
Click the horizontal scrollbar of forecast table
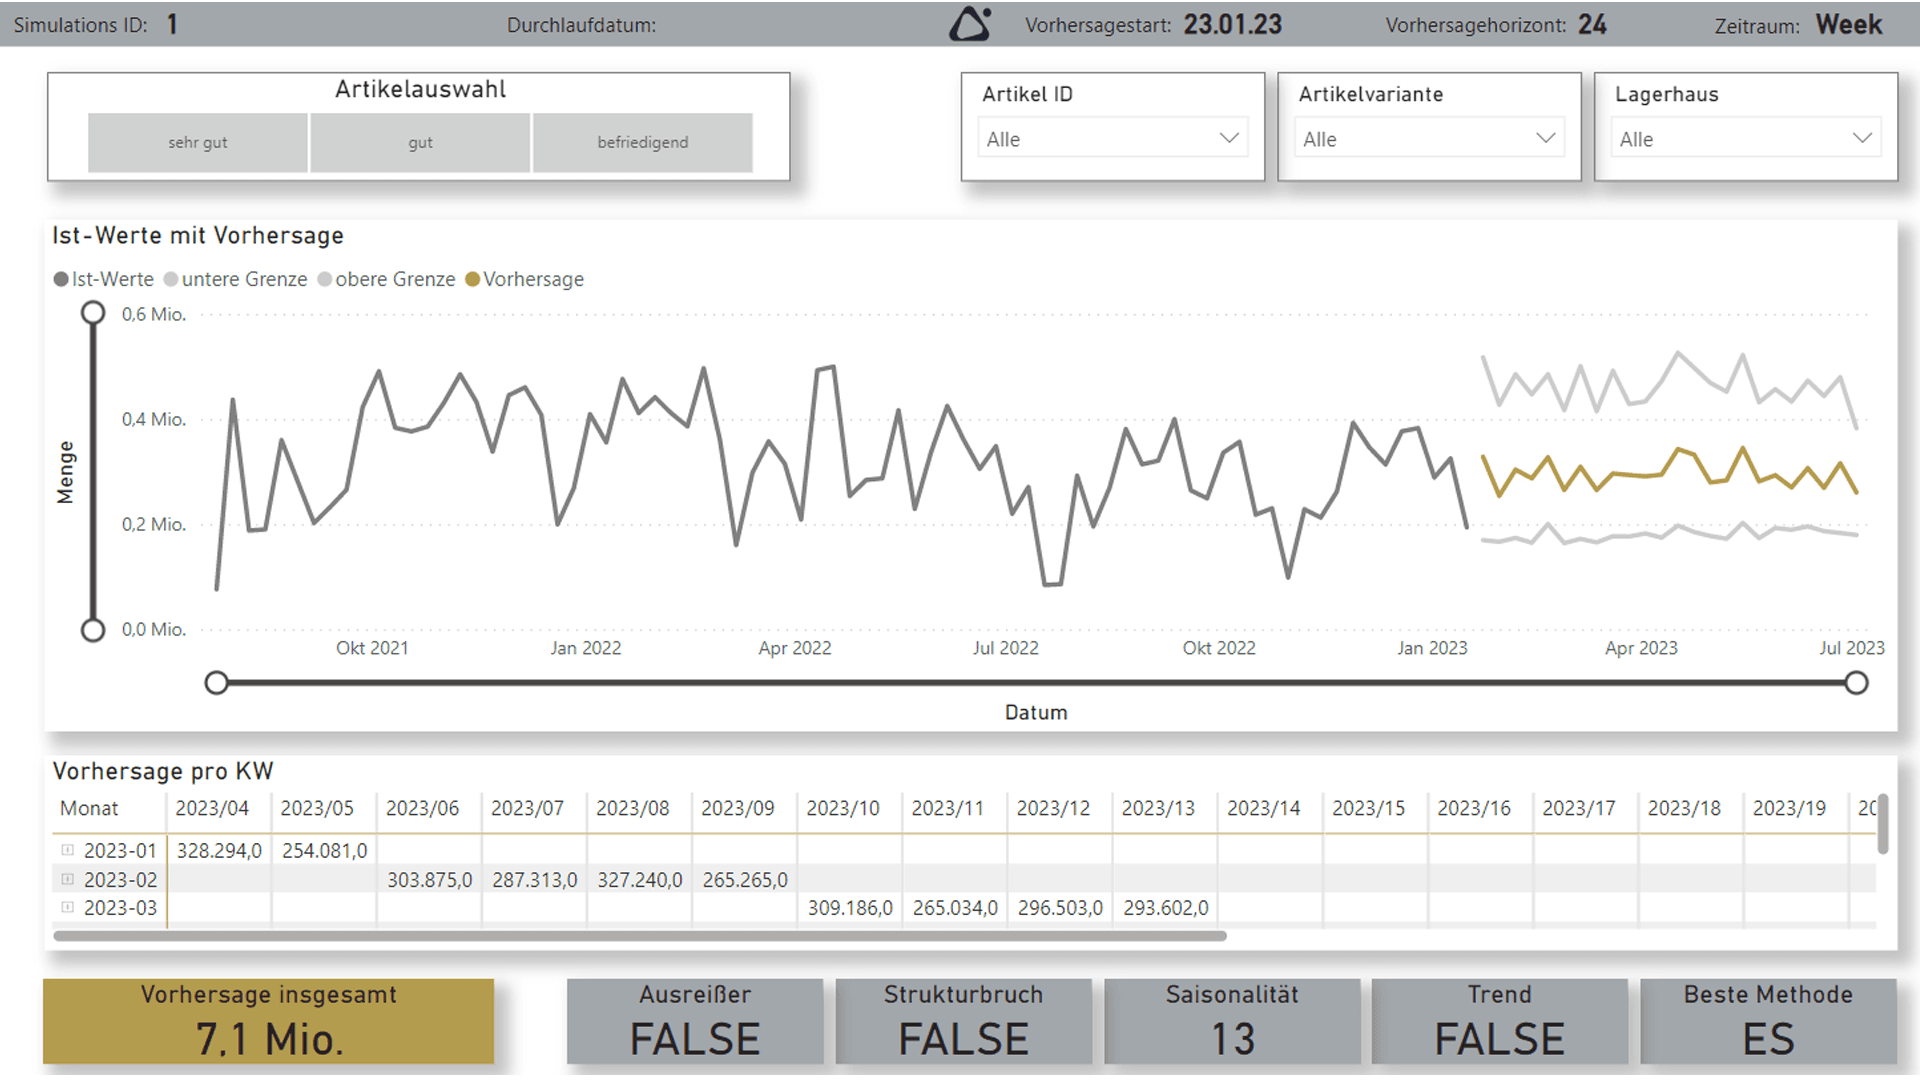click(640, 936)
